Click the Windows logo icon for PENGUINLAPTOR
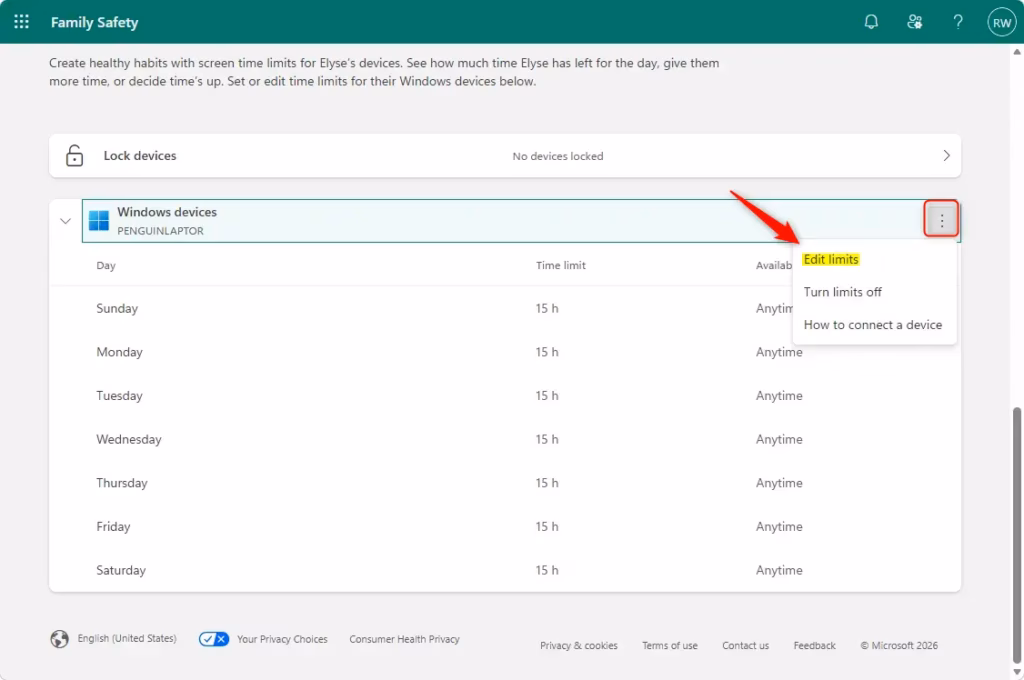Screen dimensions: 1024x680 [99, 221]
